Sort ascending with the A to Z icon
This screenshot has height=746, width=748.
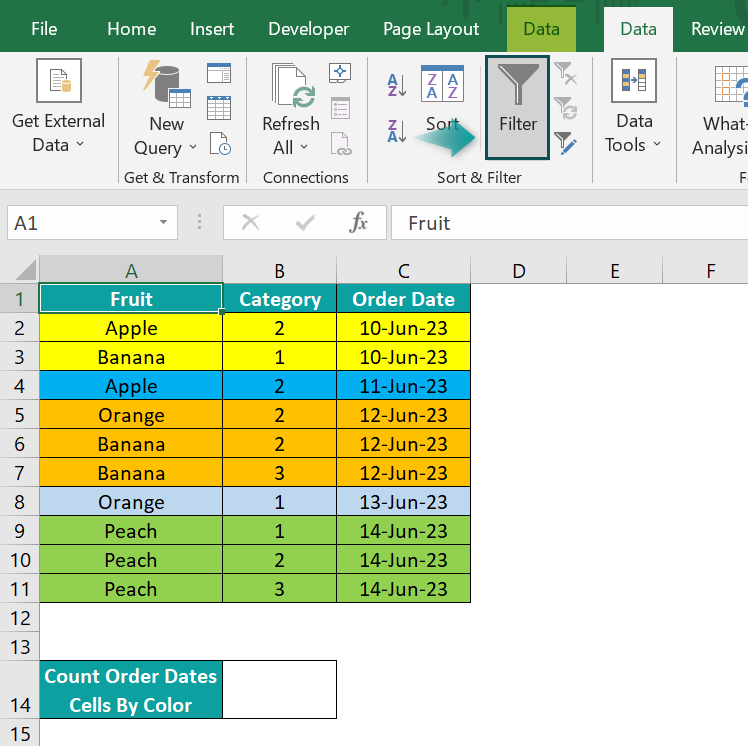tap(396, 85)
